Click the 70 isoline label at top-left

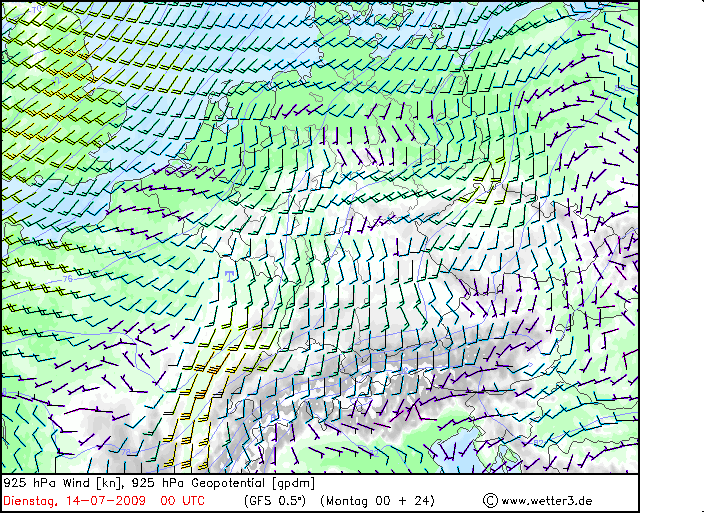37,8
